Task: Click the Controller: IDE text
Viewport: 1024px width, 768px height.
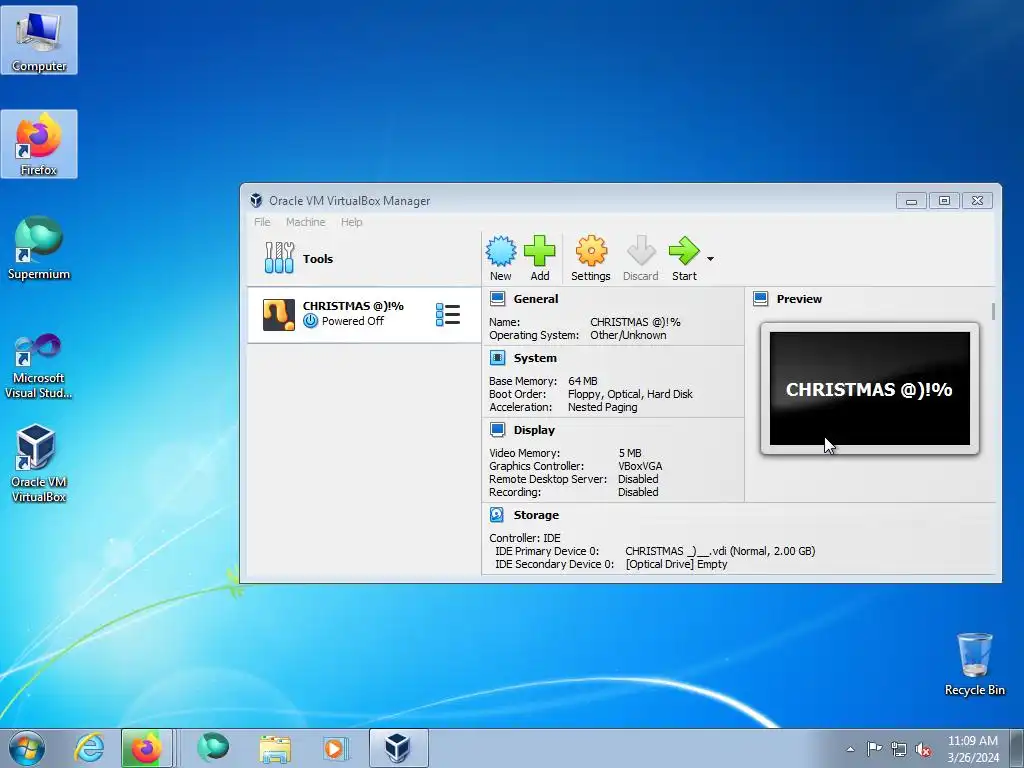Action: click(524, 537)
